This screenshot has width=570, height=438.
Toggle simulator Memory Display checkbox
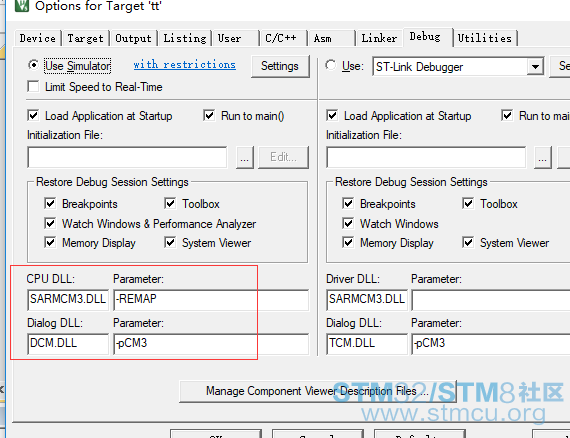(50, 242)
